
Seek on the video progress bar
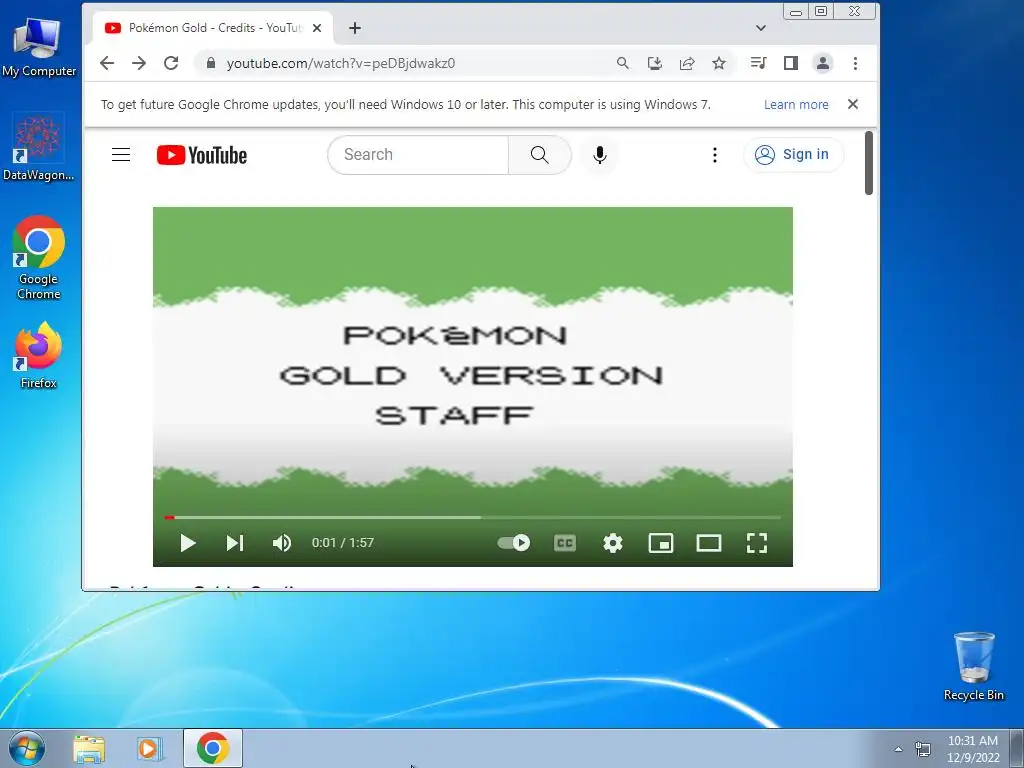point(473,517)
